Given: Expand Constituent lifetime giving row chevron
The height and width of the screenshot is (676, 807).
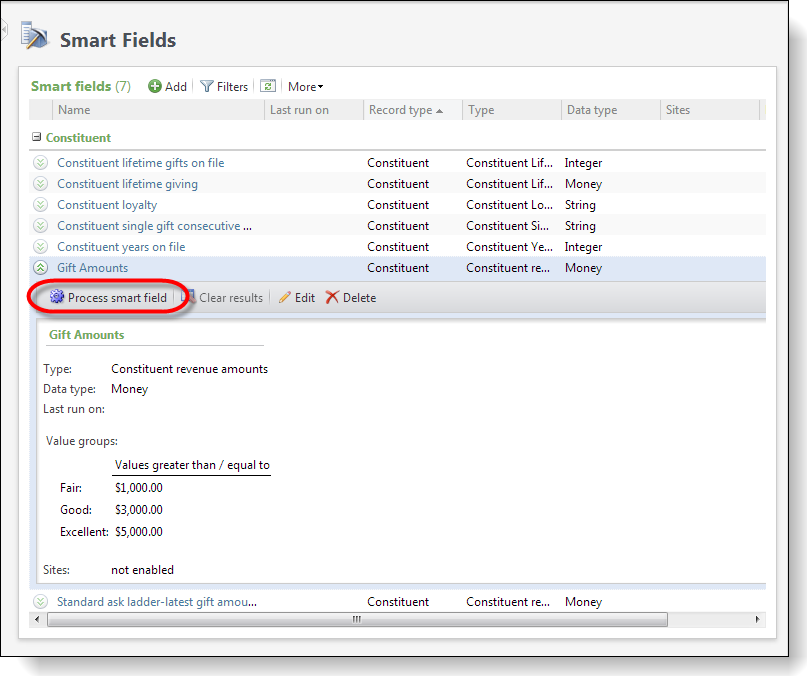Looking at the screenshot, I should tap(40, 184).
